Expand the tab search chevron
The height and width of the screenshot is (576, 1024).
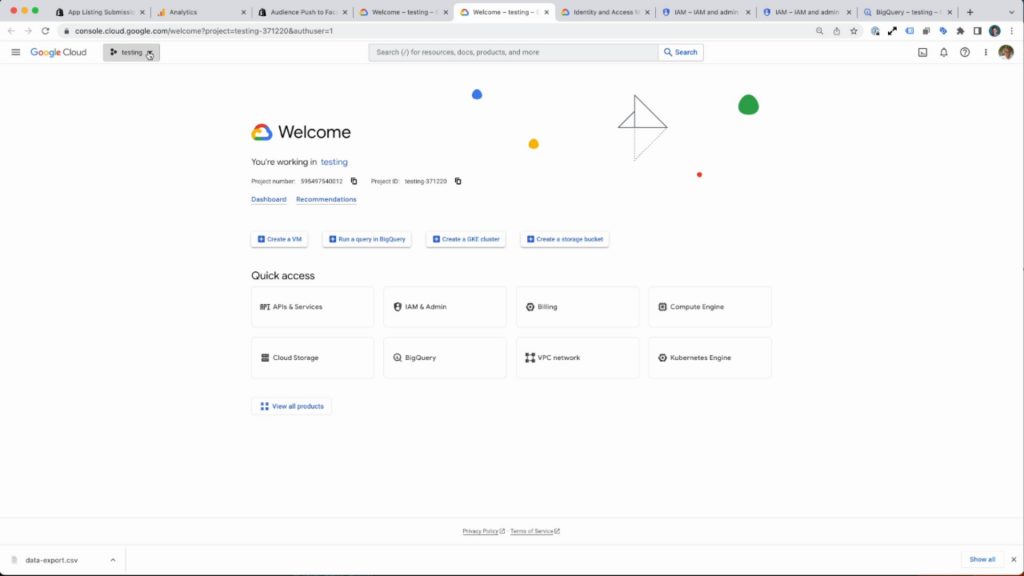click(x=1012, y=12)
